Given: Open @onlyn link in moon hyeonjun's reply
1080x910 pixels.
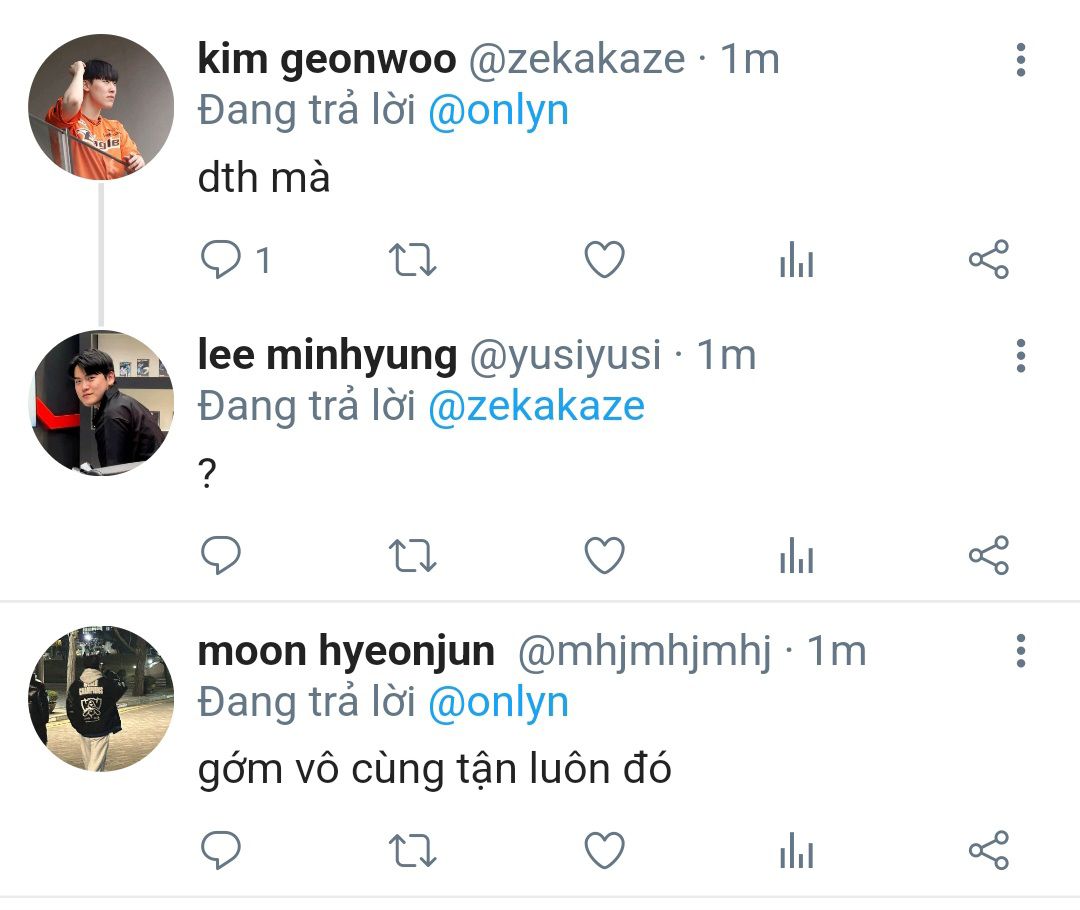Looking at the screenshot, I should 499,702.
